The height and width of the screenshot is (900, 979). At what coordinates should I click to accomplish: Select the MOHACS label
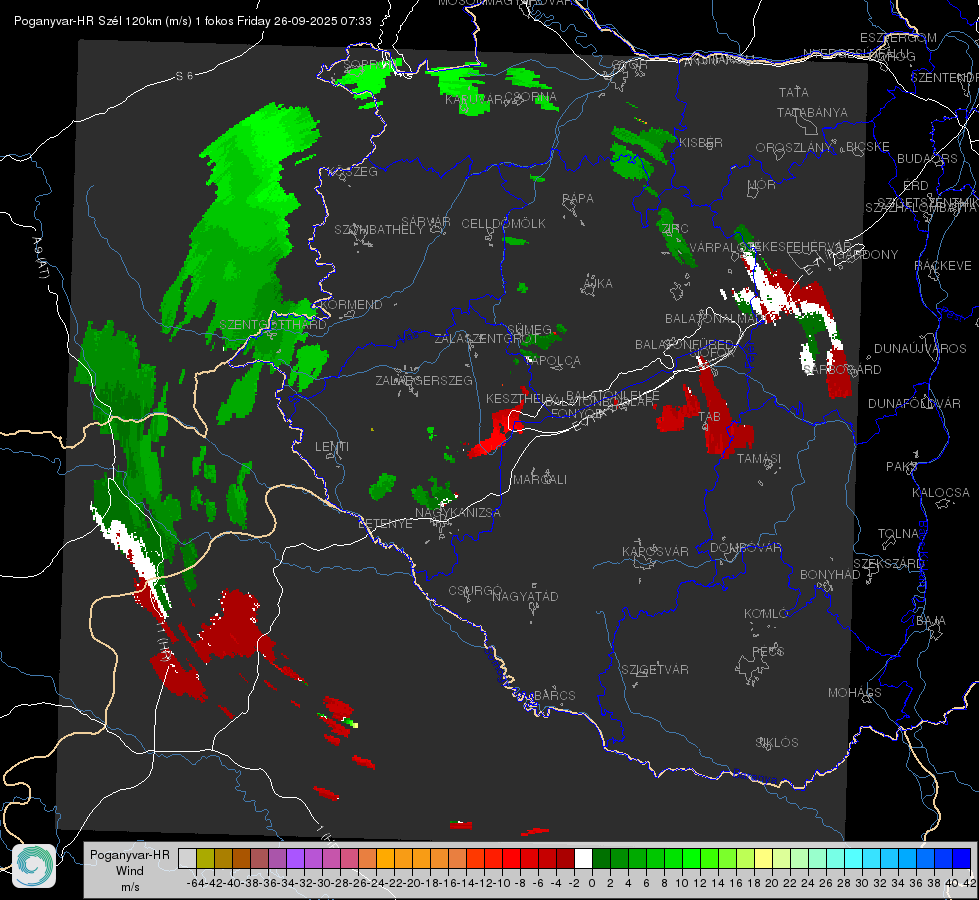tap(855, 693)
